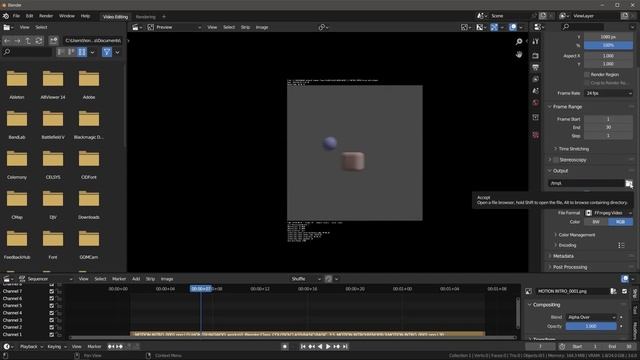
Task: Refresh the file browser listing
Action: point(39,41)
